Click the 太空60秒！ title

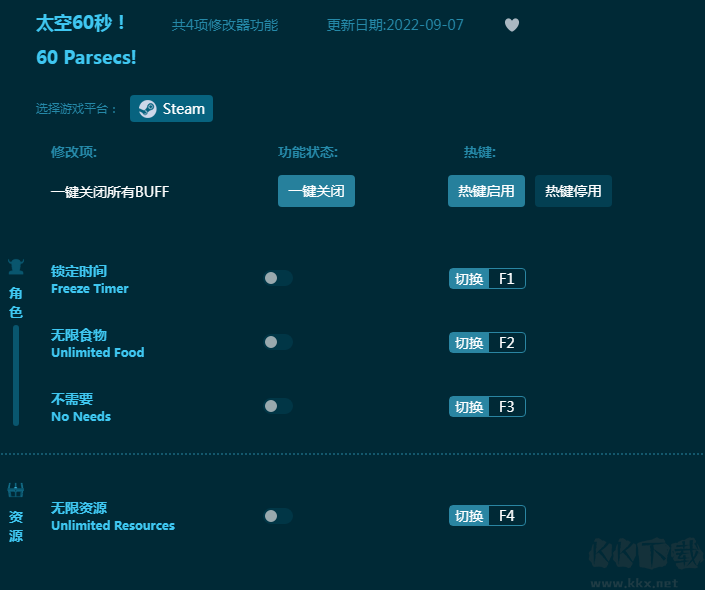(81, 23)
